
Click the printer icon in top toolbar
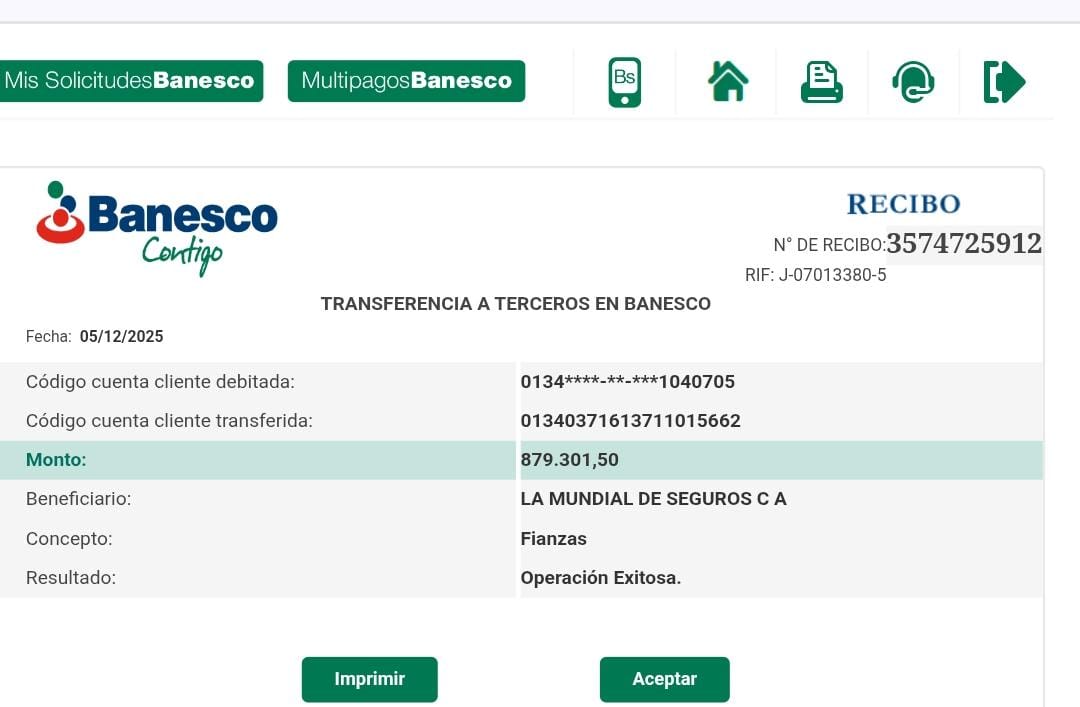click(821, 81)
